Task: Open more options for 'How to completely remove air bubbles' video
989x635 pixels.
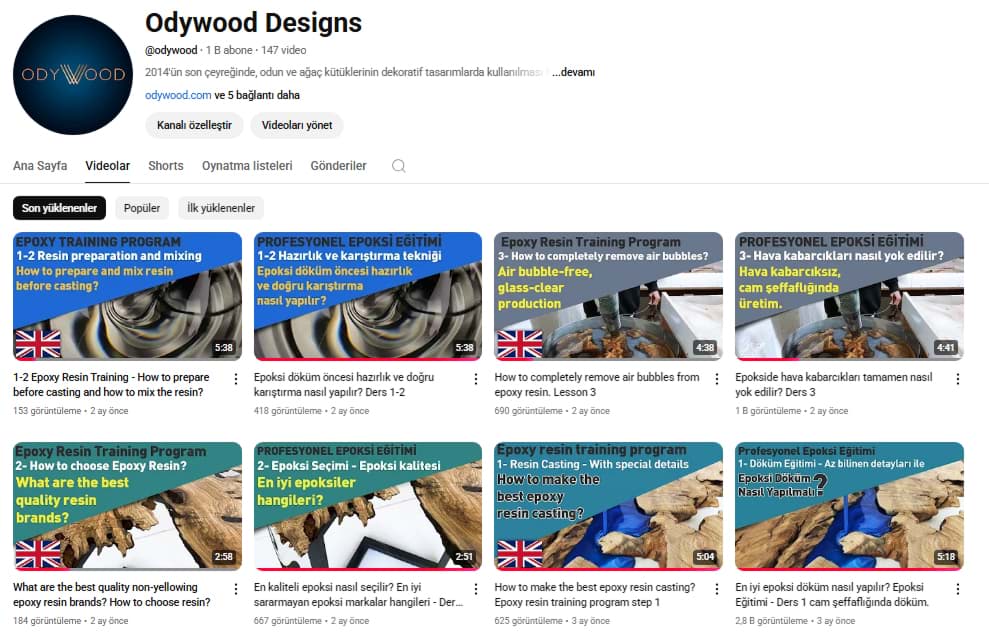Action: coord(717,378)
